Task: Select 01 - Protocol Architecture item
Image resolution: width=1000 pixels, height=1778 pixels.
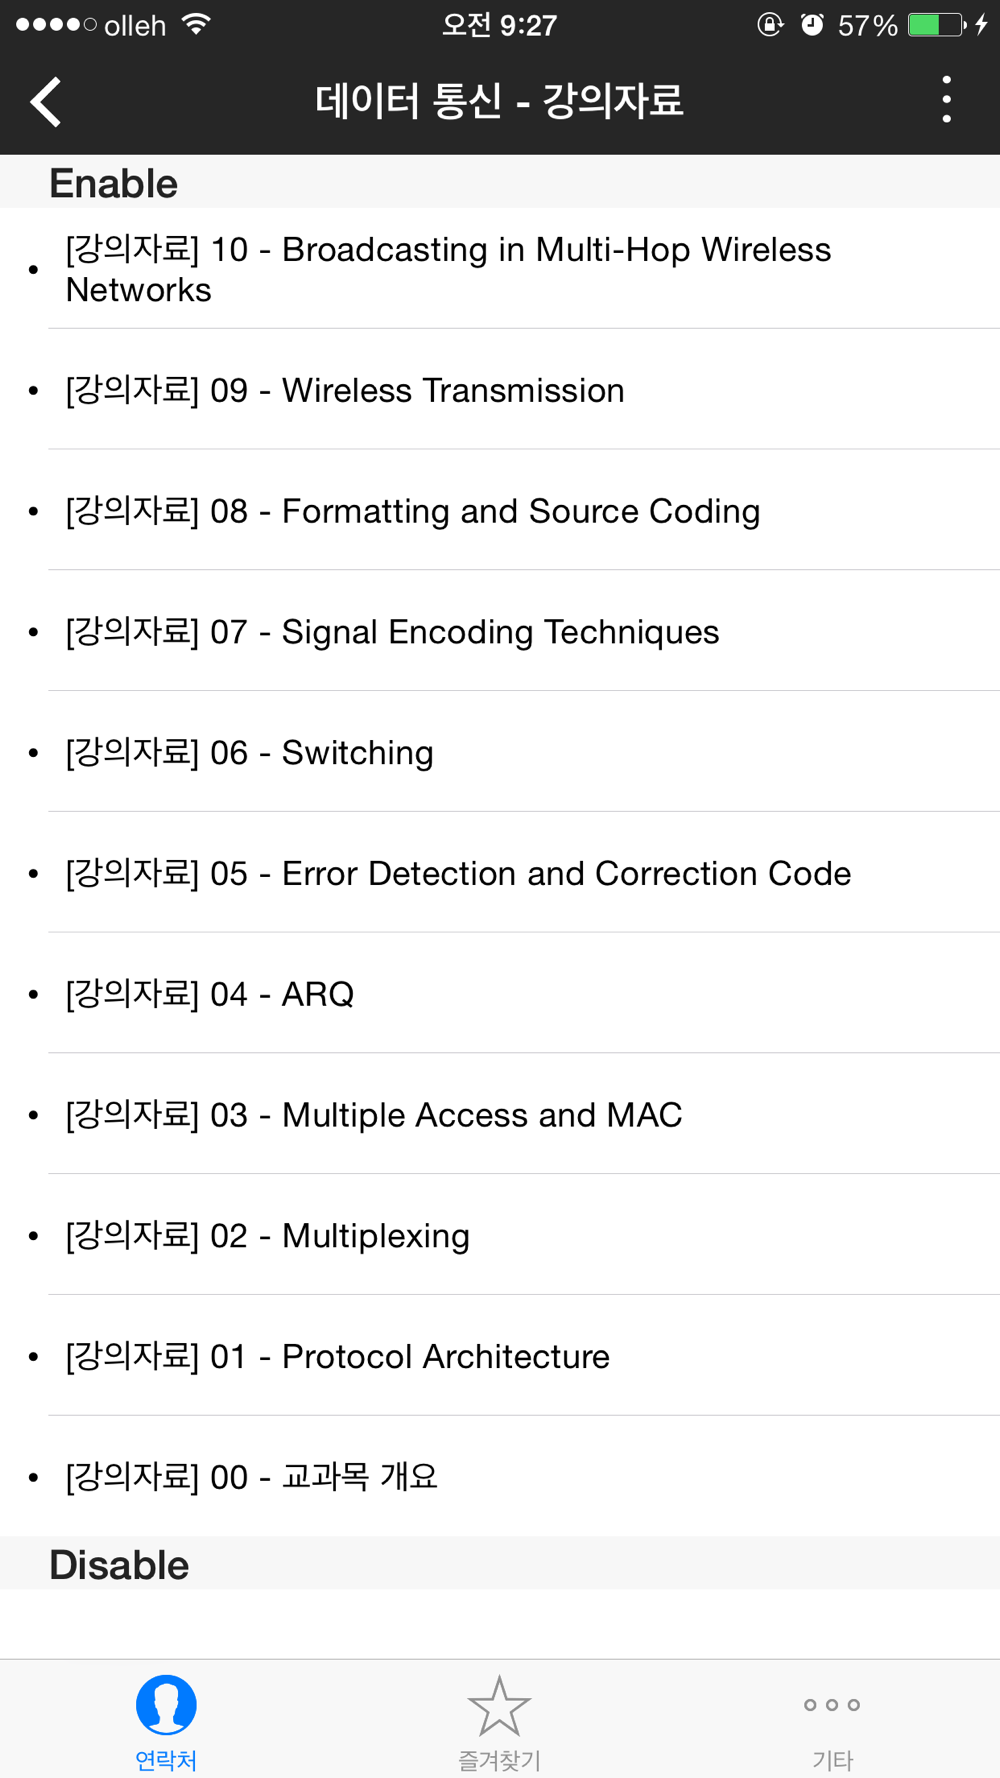Action: point(500,1356)
